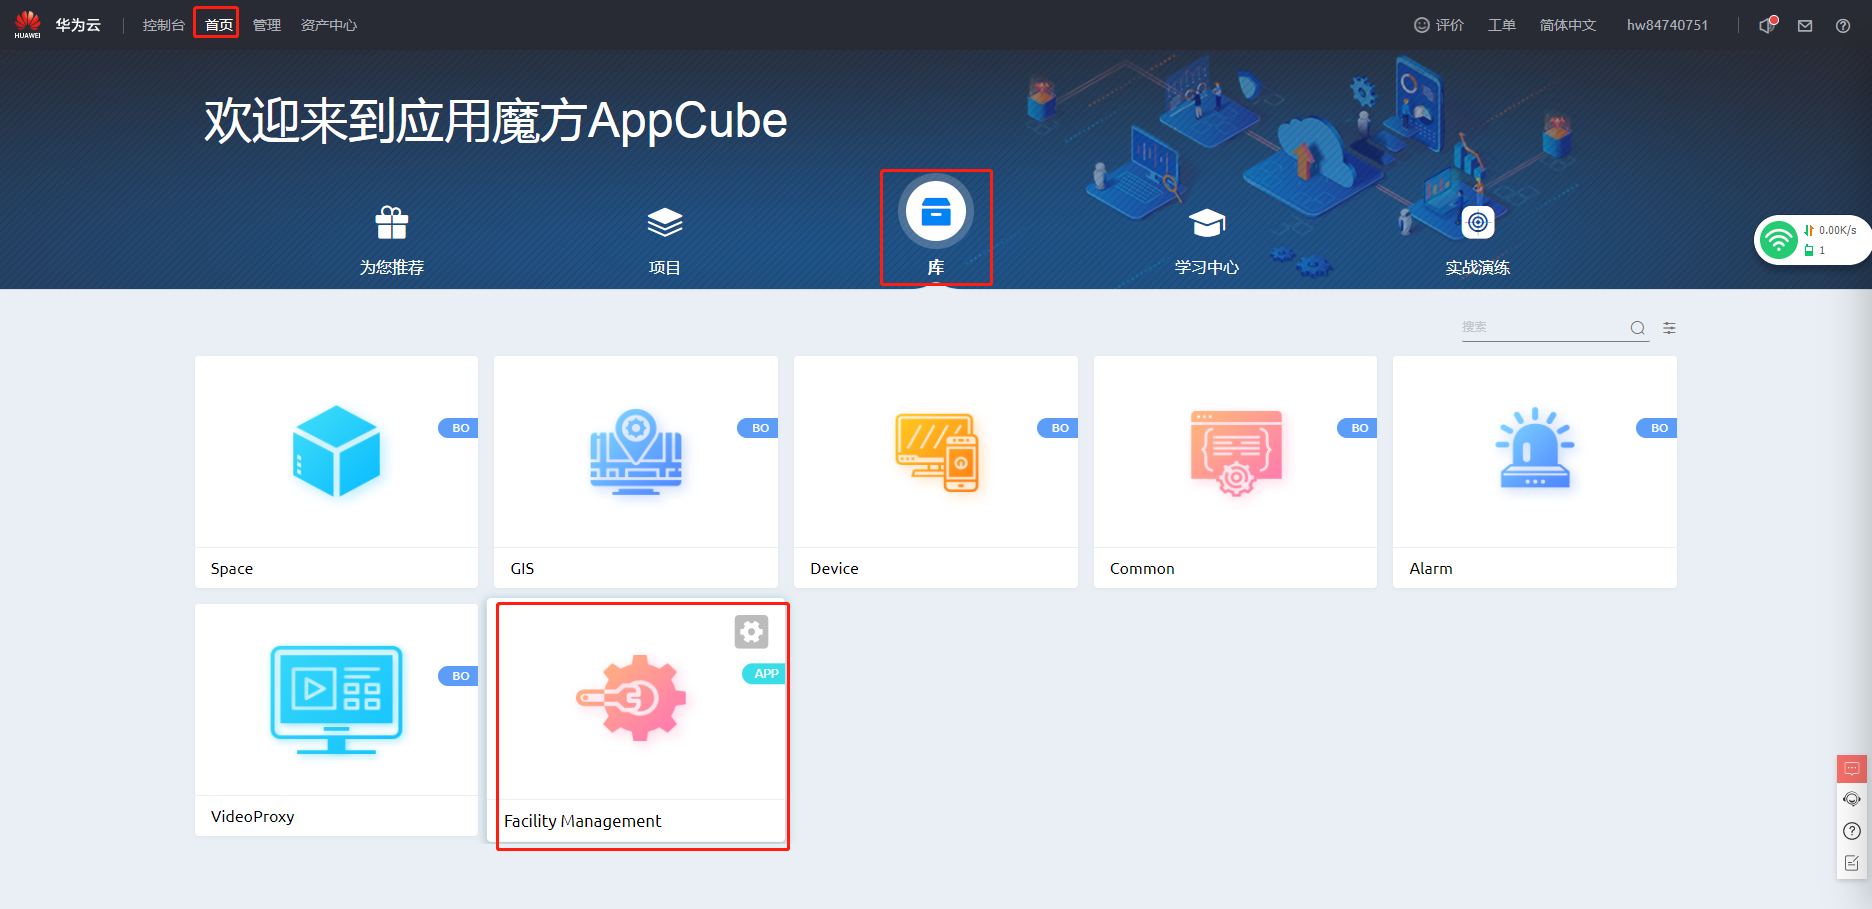The height and width of the screenshot is (909, 1872).
Task: Click the gear settings icon on Facility Management
Action: coord(751,632)
